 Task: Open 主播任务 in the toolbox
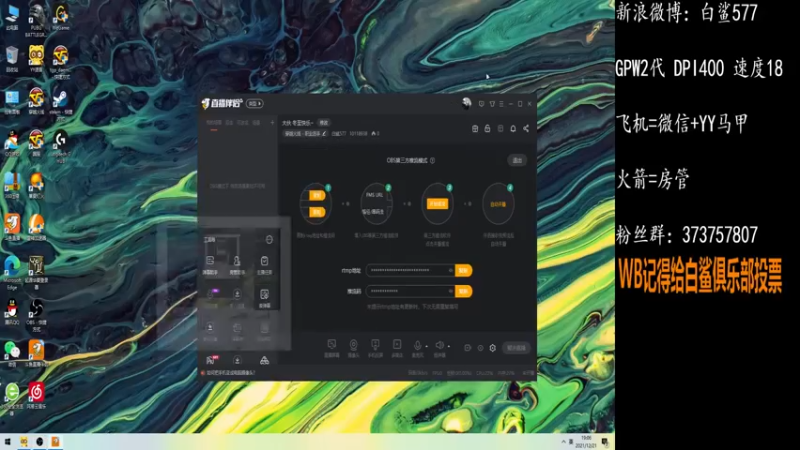pos(264,265)
